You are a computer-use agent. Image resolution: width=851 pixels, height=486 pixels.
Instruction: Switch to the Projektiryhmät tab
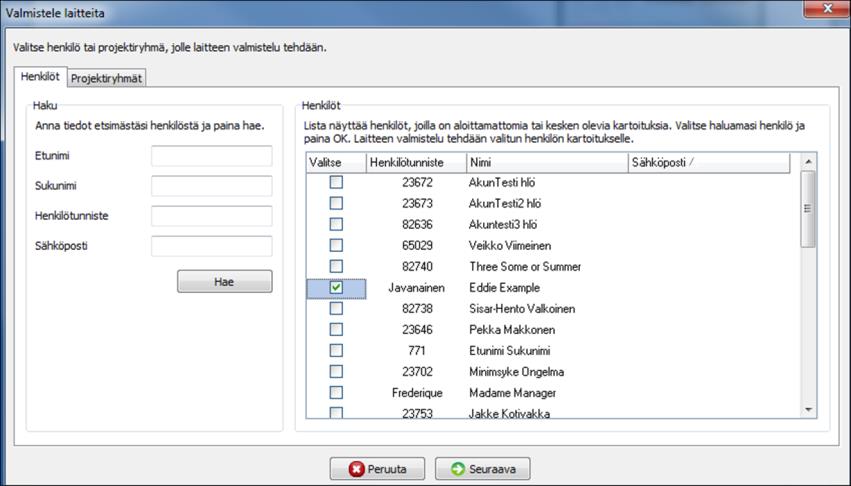click(x=106, y=78)
